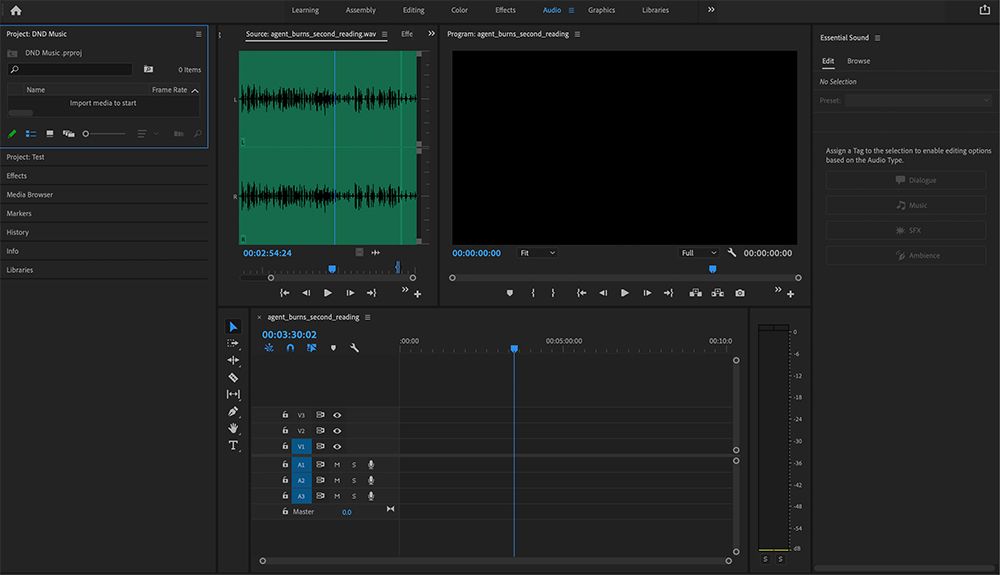
Task: Open the Full playback resolution dropdown
Action: [x=699, y=253]
